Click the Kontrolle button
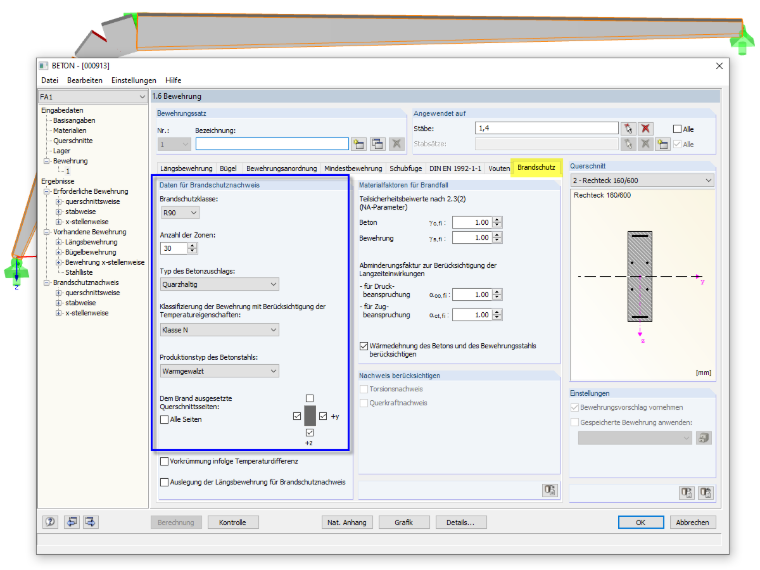760x570 pixels. (x=233, y=522)
